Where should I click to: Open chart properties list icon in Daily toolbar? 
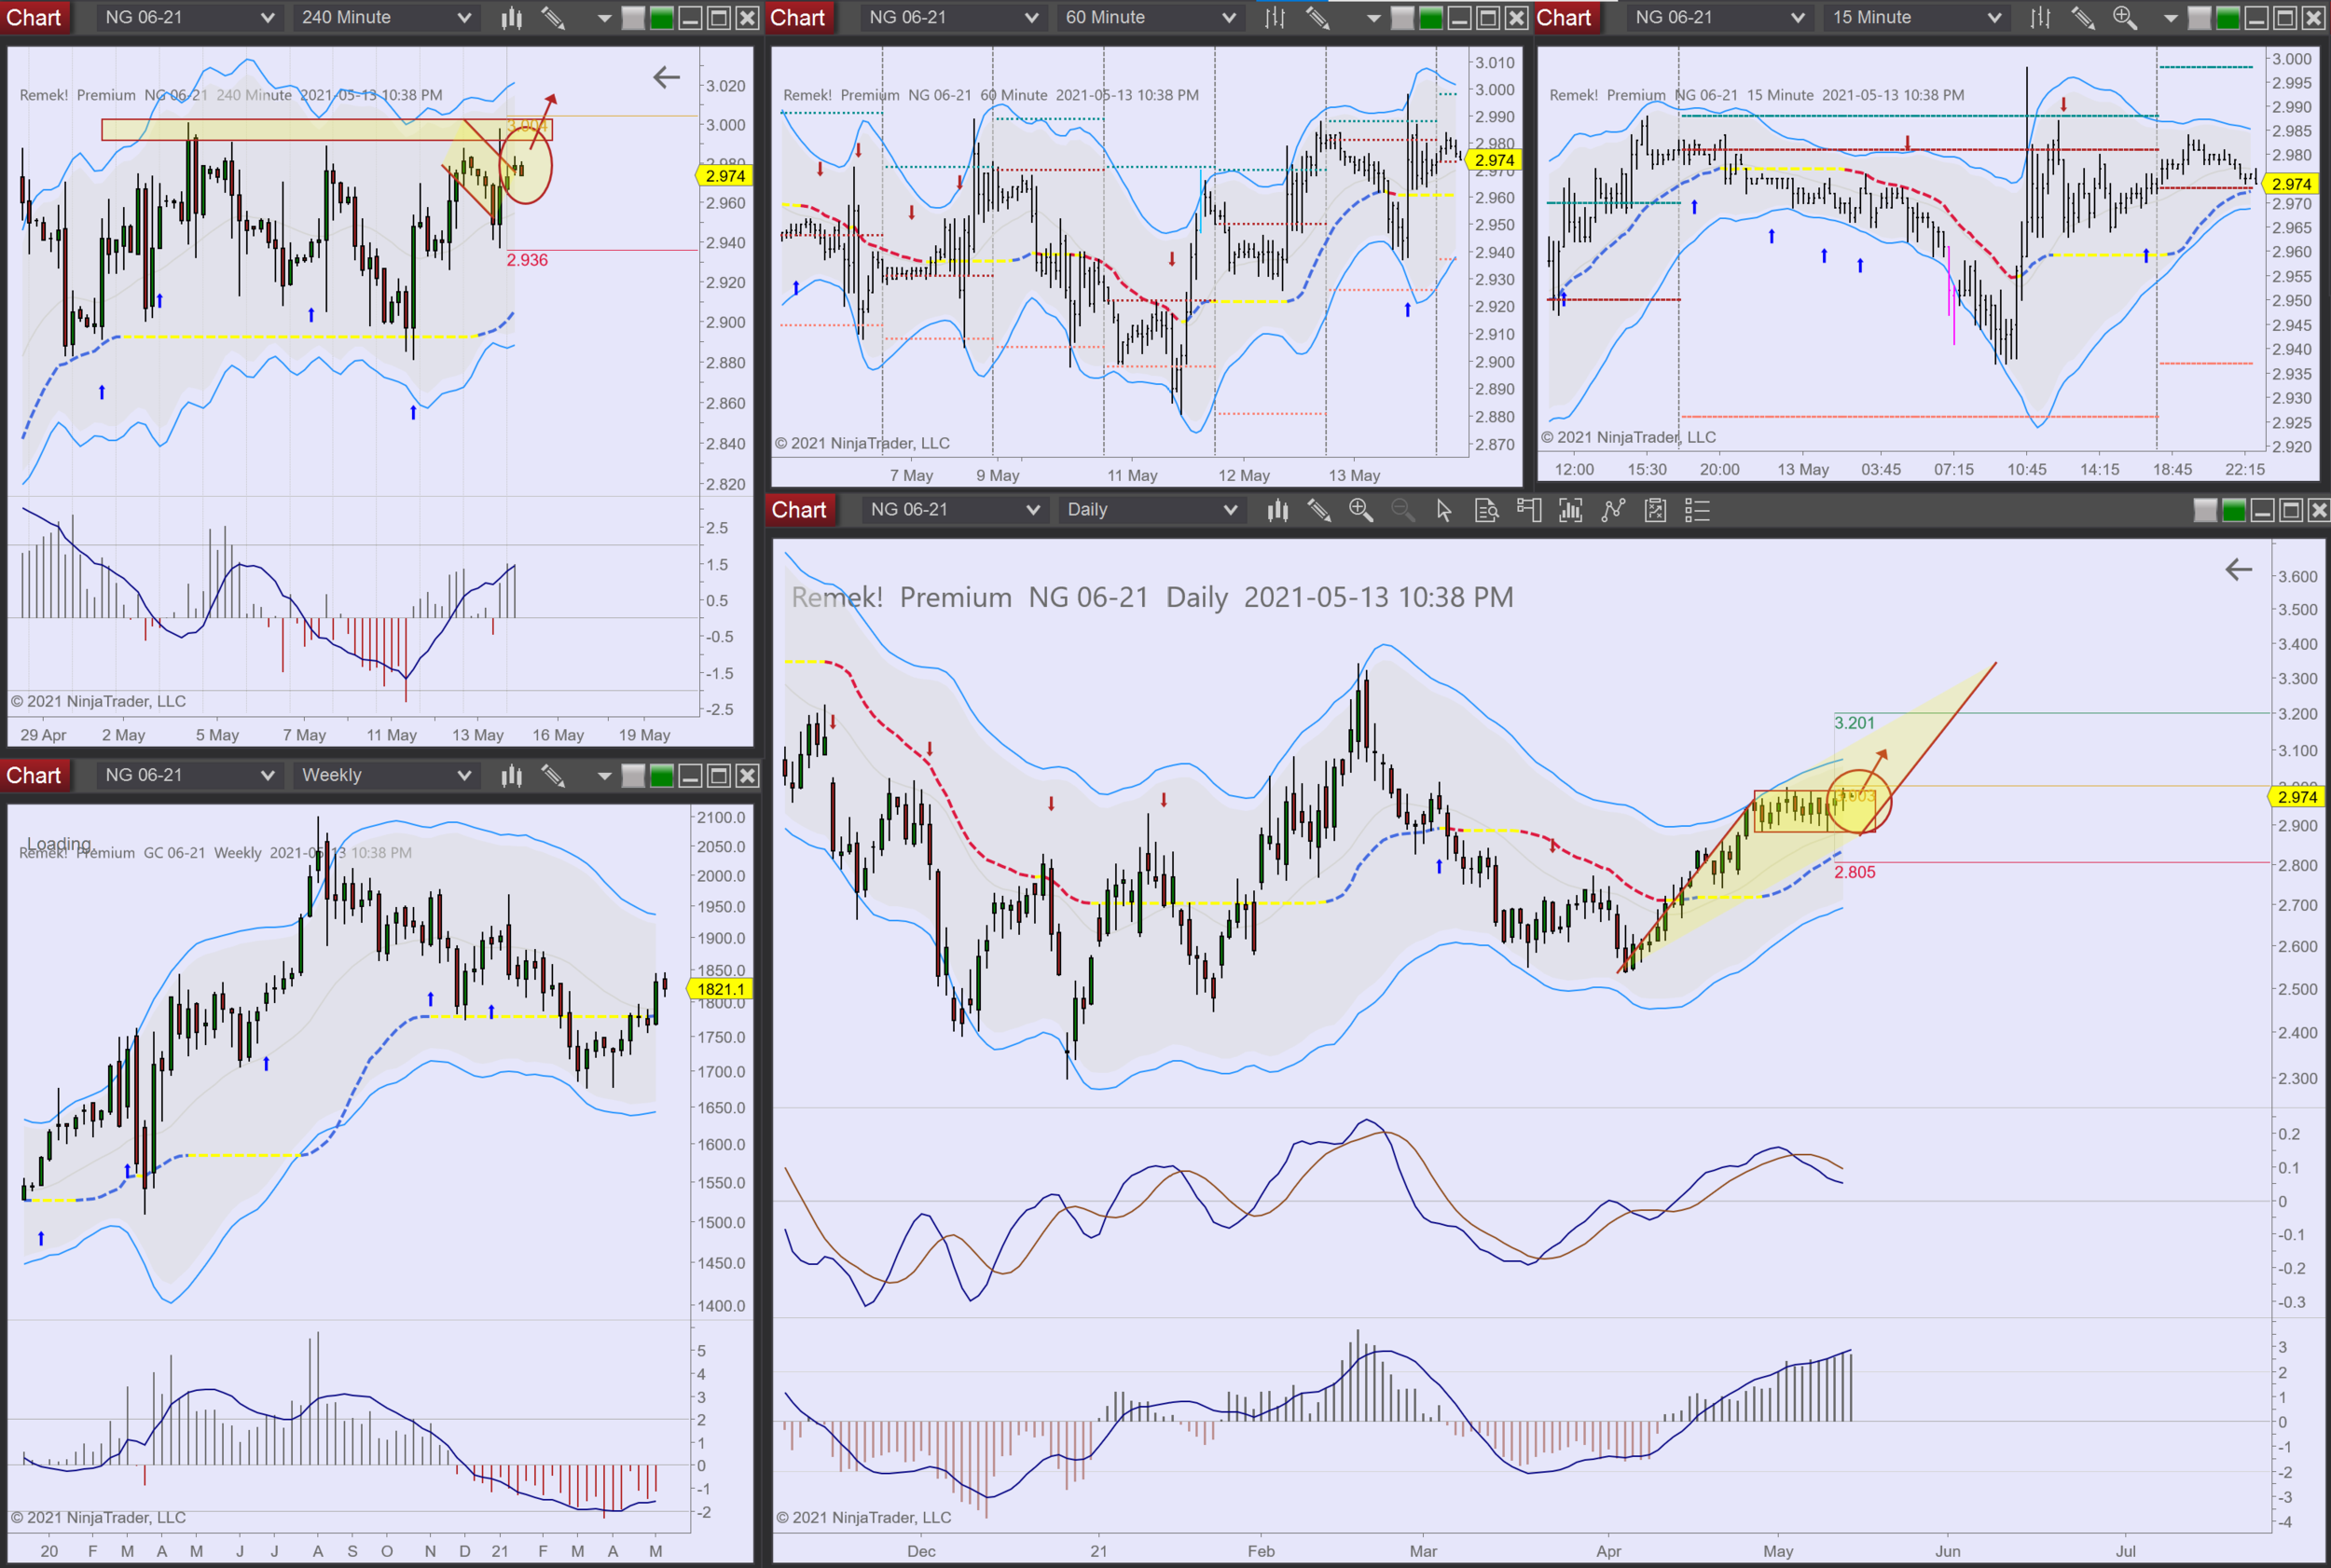coord(1697,510)
